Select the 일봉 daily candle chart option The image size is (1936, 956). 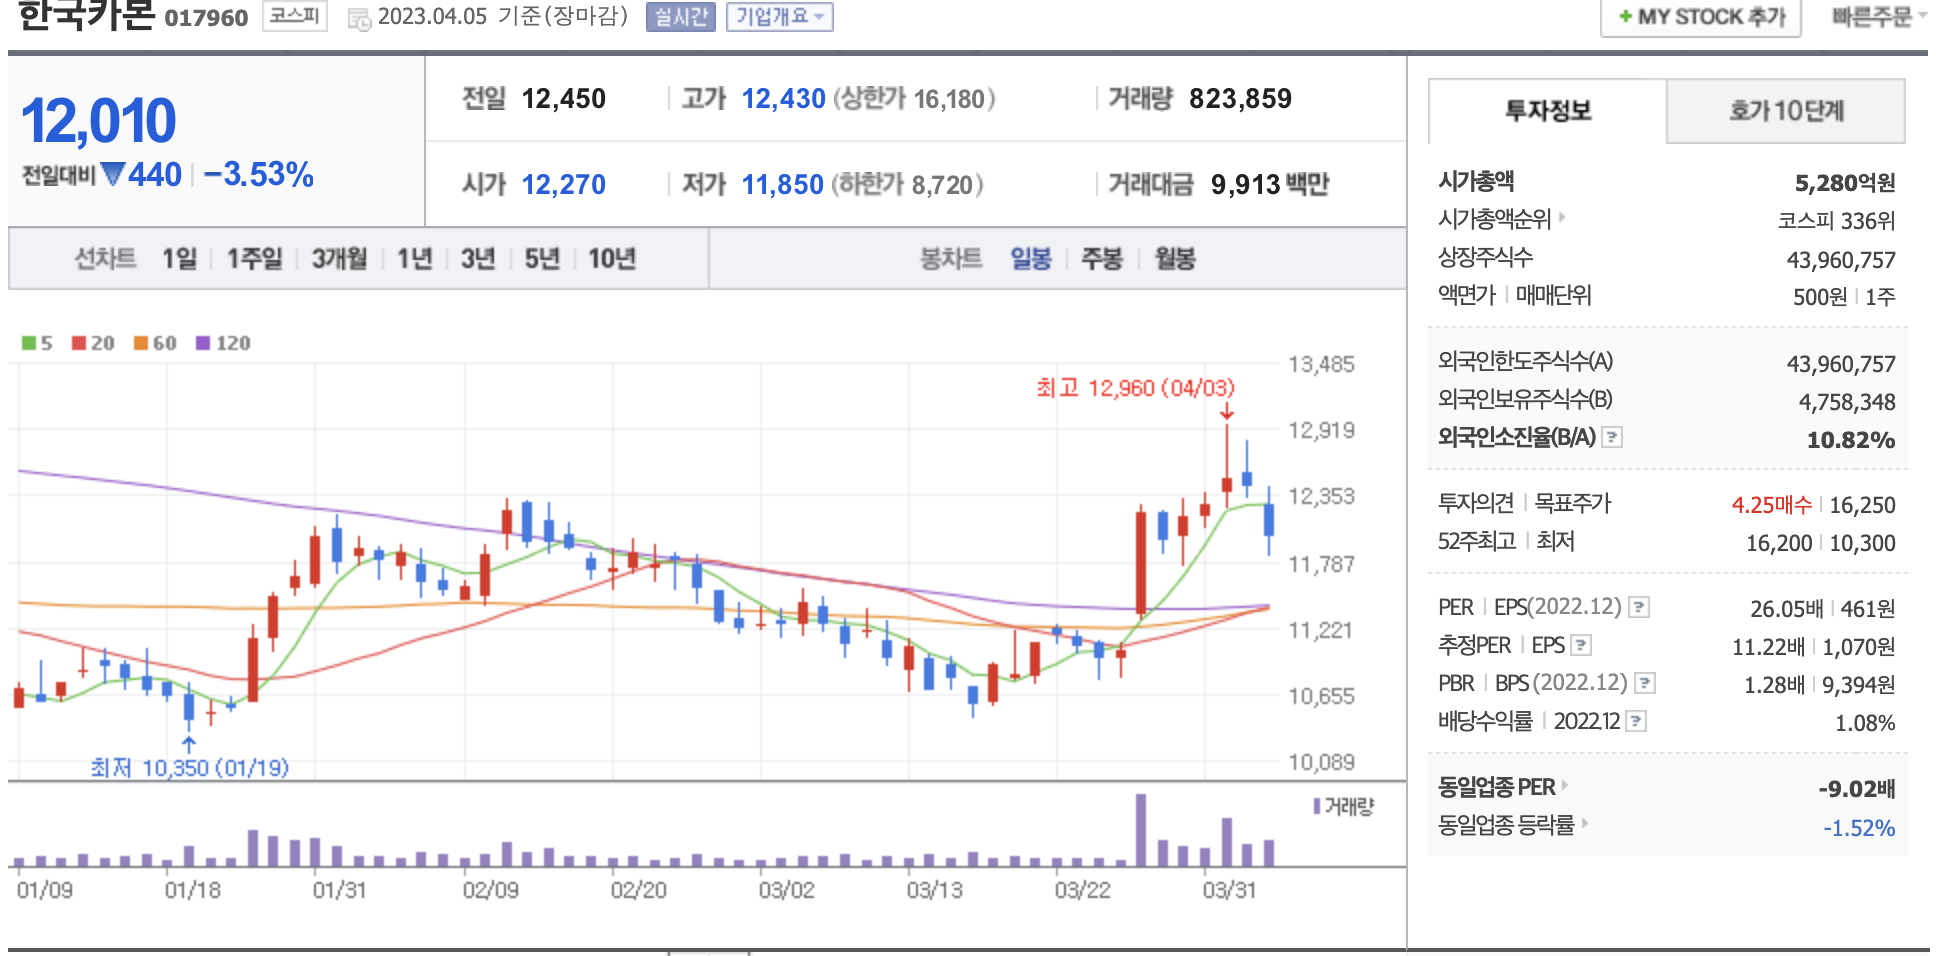[1030, 259]
